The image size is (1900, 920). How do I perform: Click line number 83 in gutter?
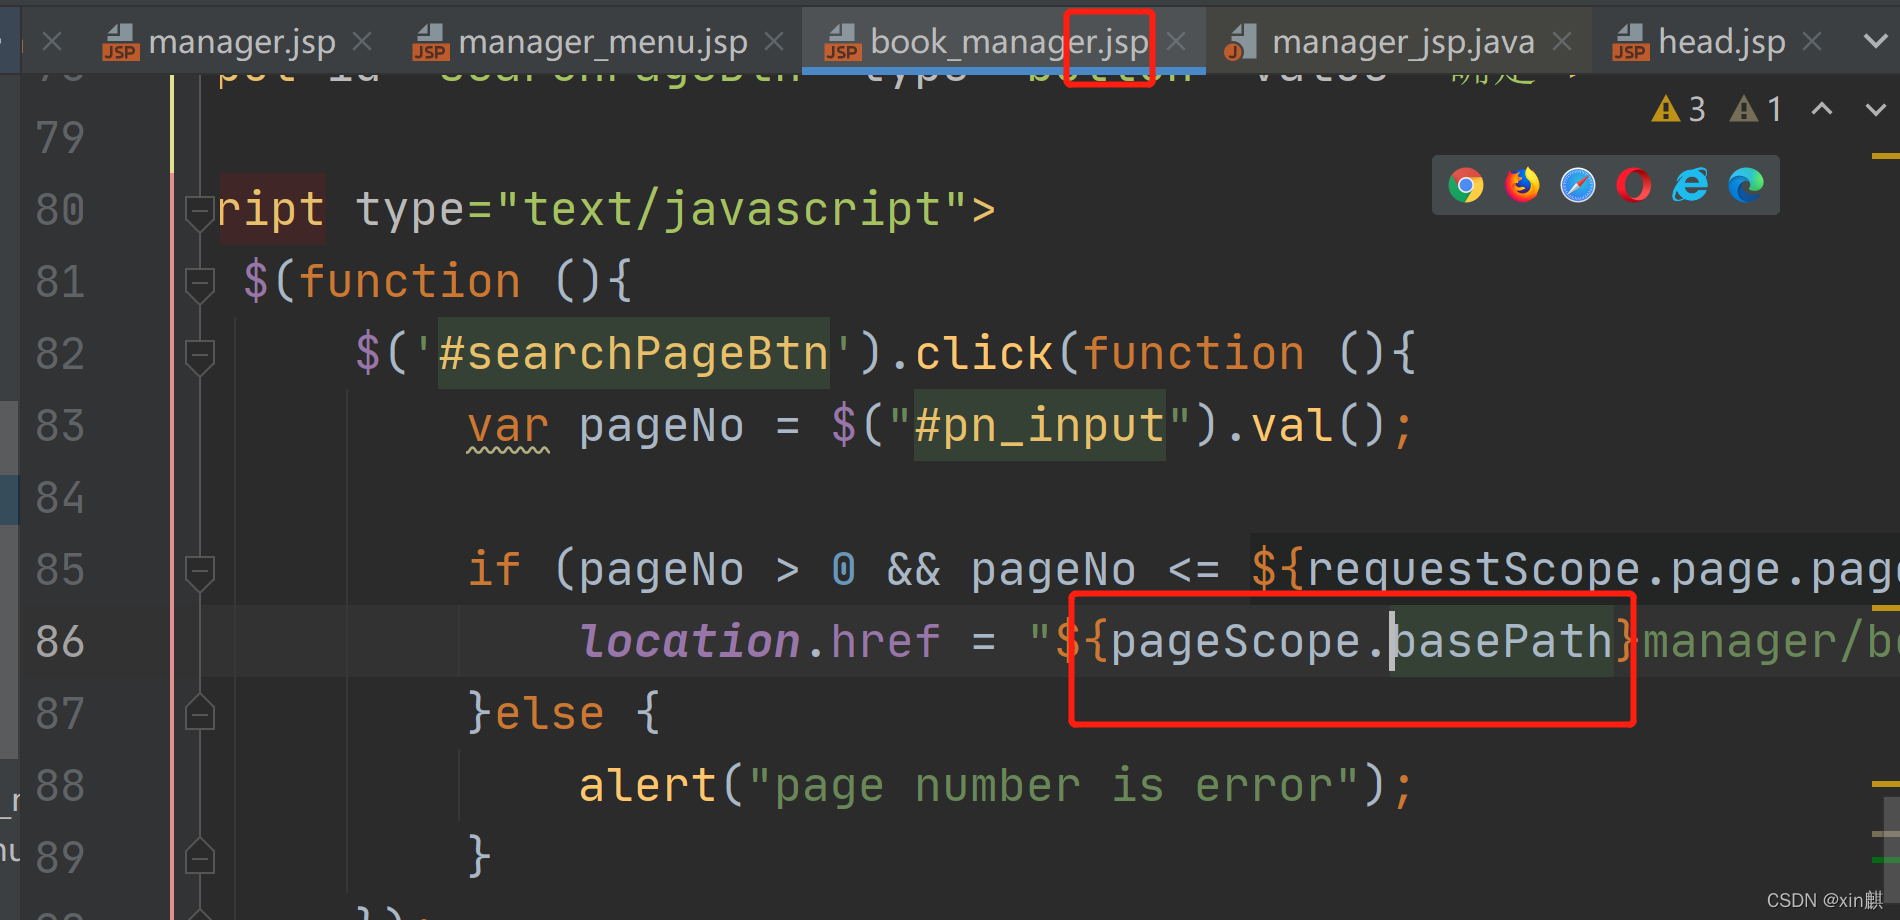[x=60, y=426]
